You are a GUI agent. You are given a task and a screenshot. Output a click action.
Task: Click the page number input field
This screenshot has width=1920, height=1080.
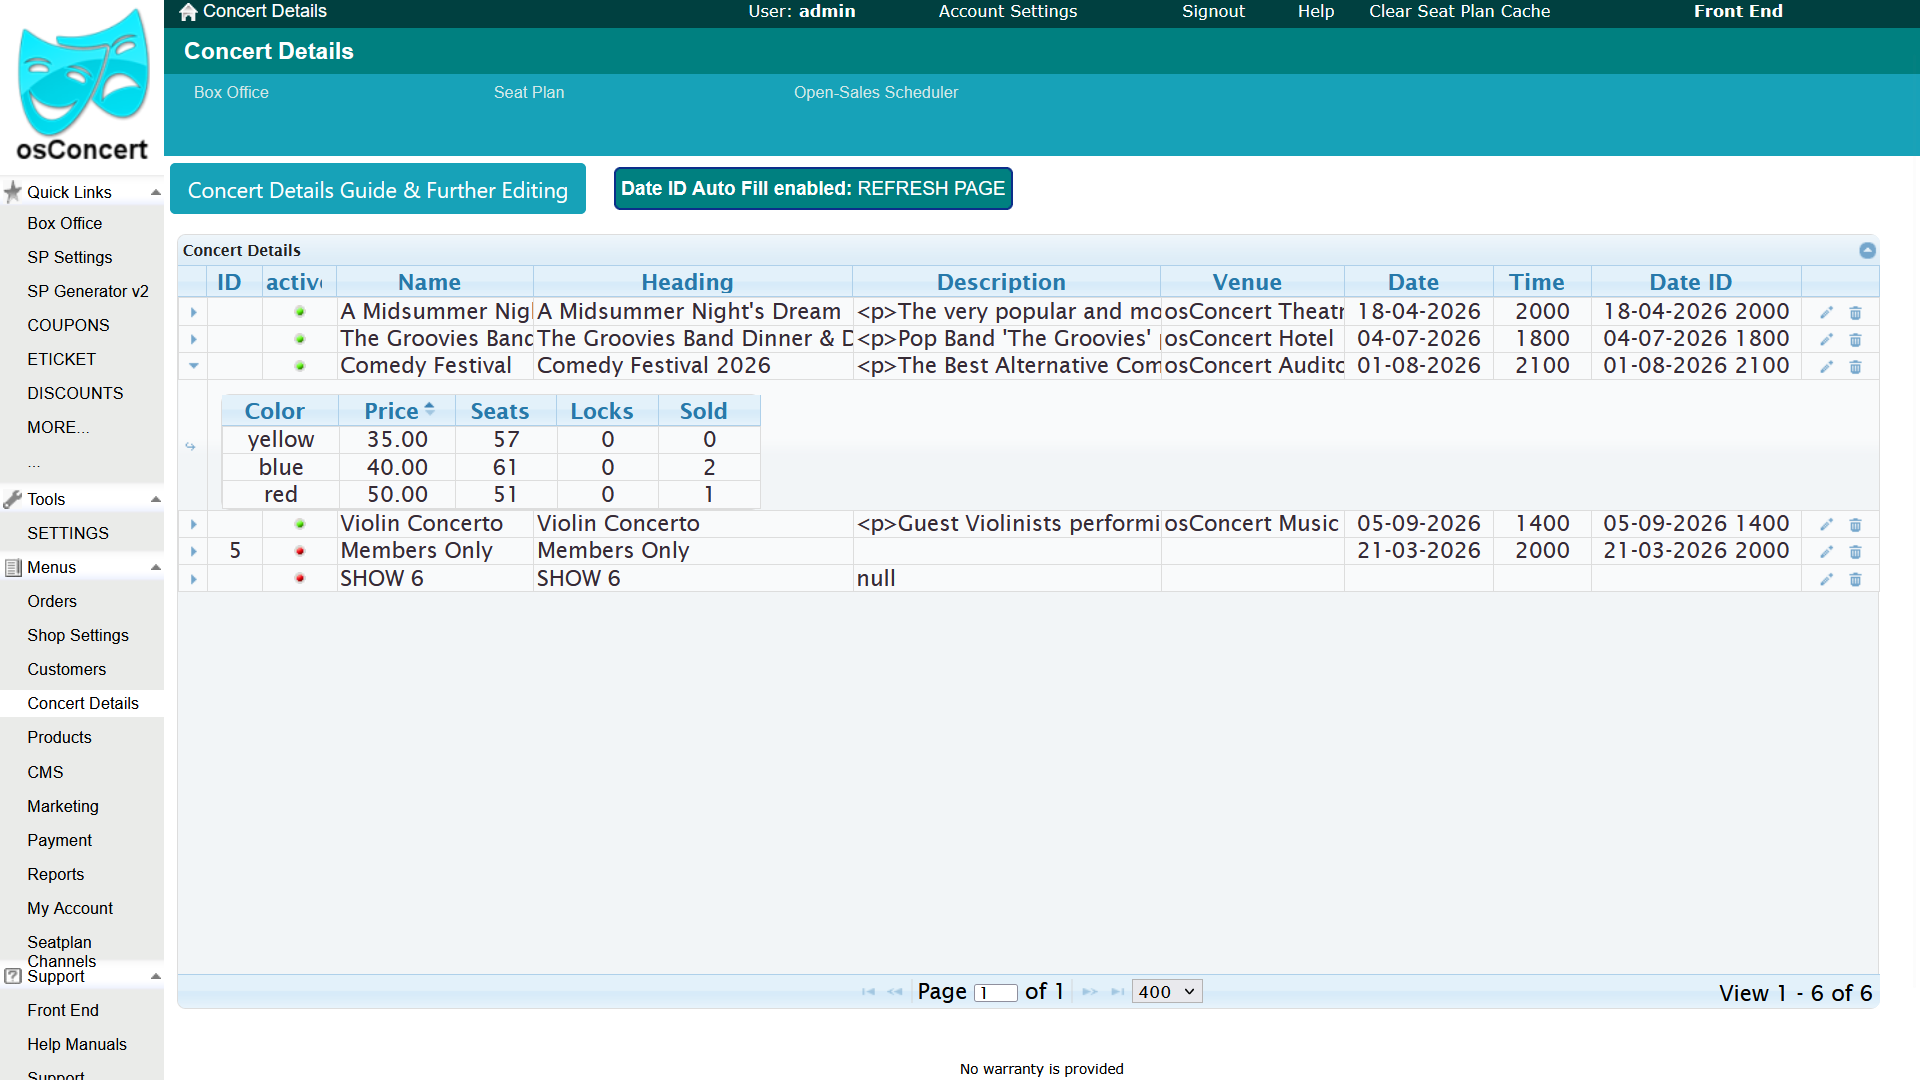[x=996, y=992]
